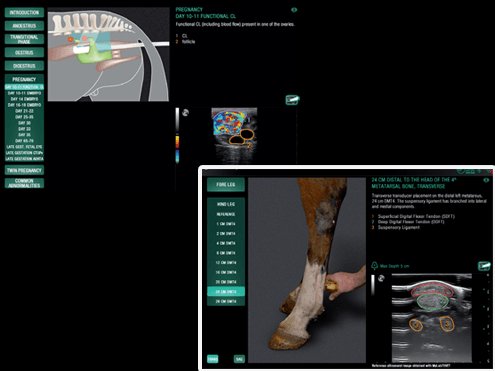The width and height of the screenshot is (495, 371).
Task: Click the globe icon beside the Doppler ultrasound
Action: pos(185,113)
